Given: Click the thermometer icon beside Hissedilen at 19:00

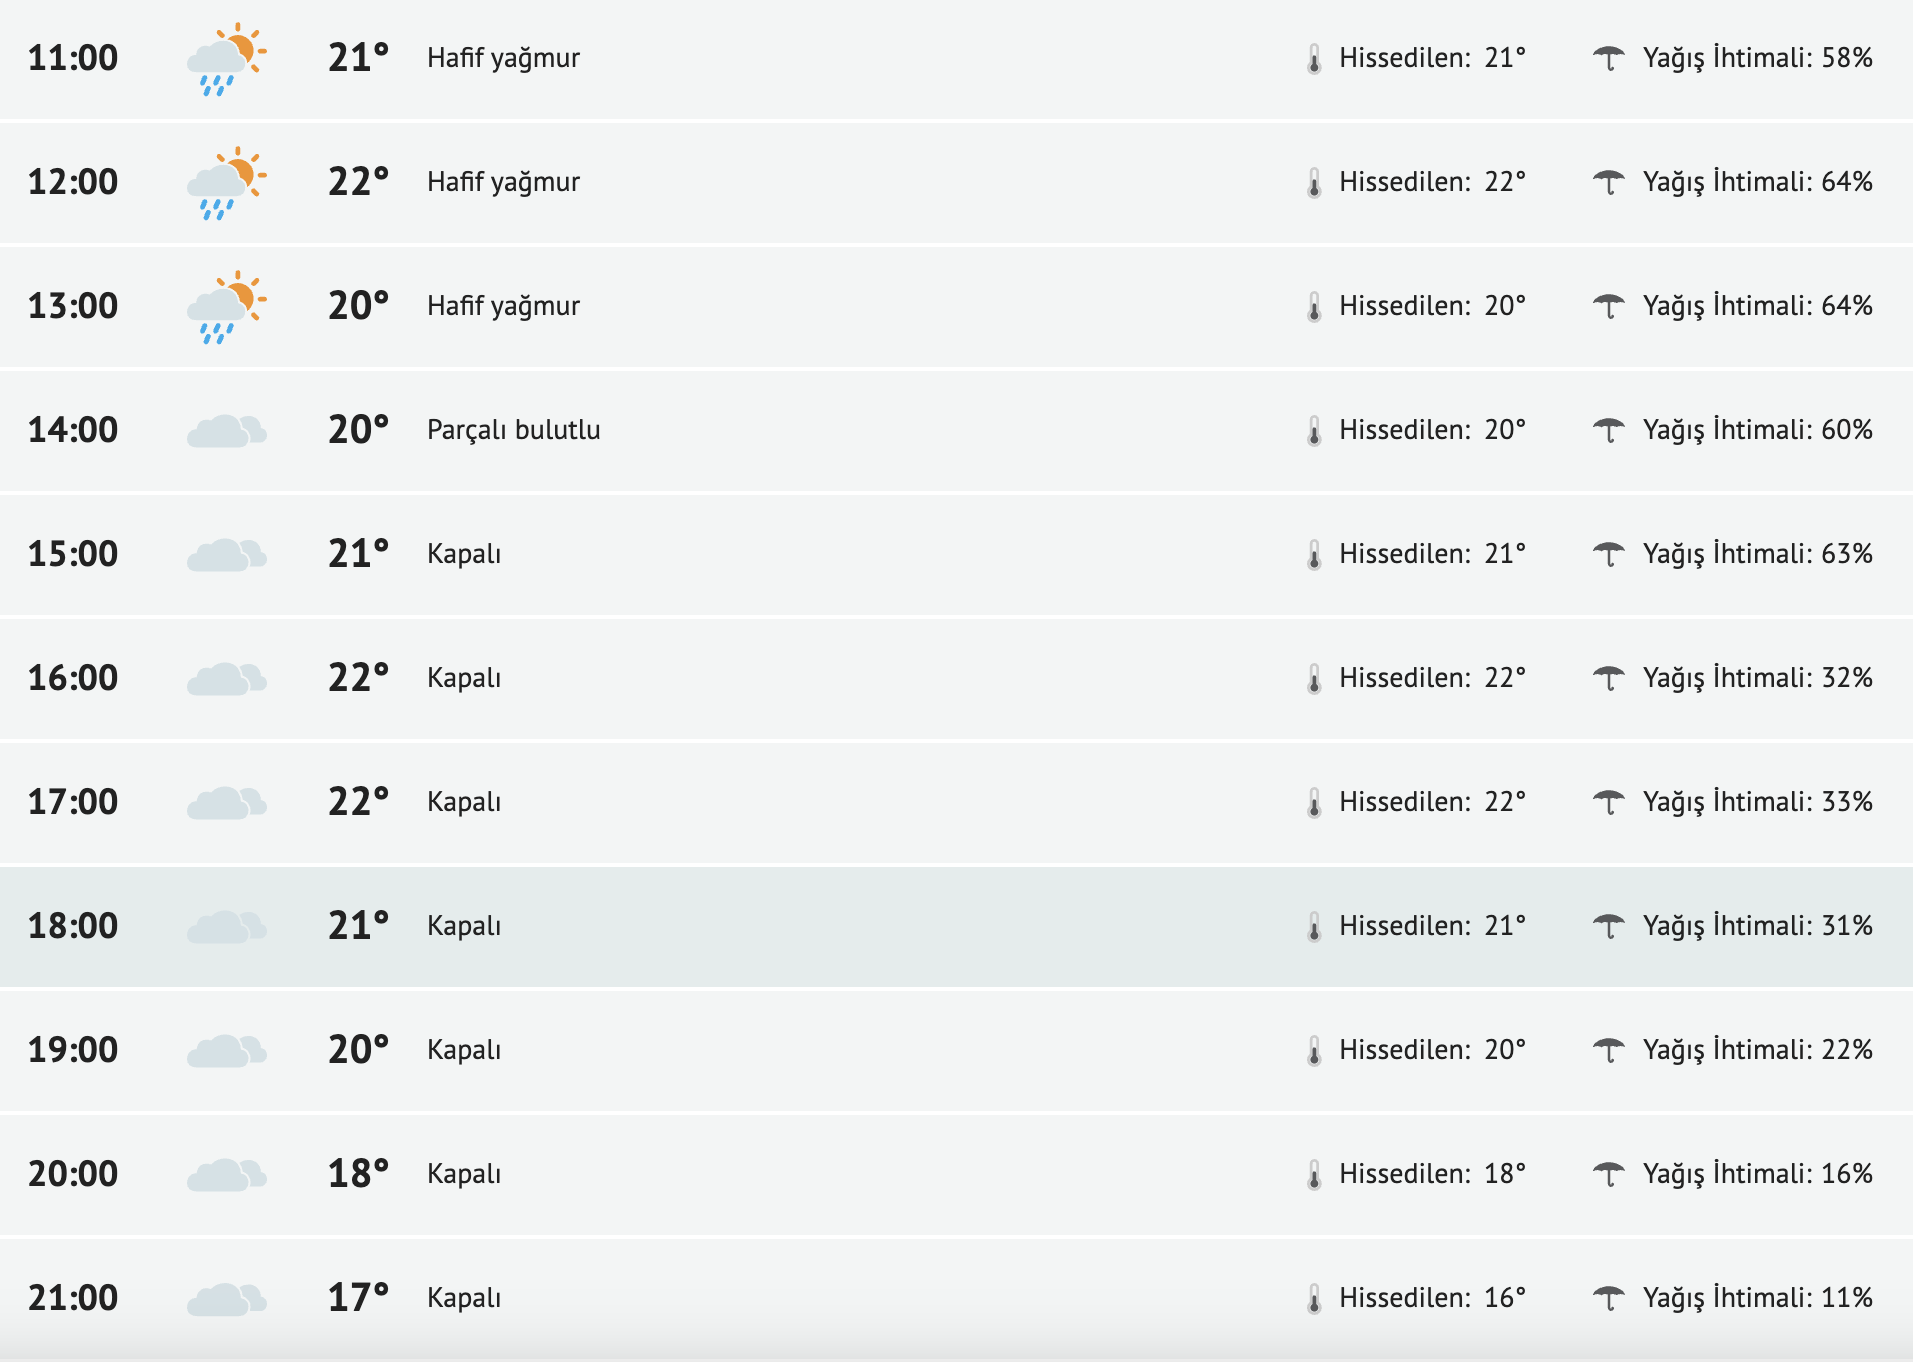Looking at the screenshot, I should (1314, 1050).
